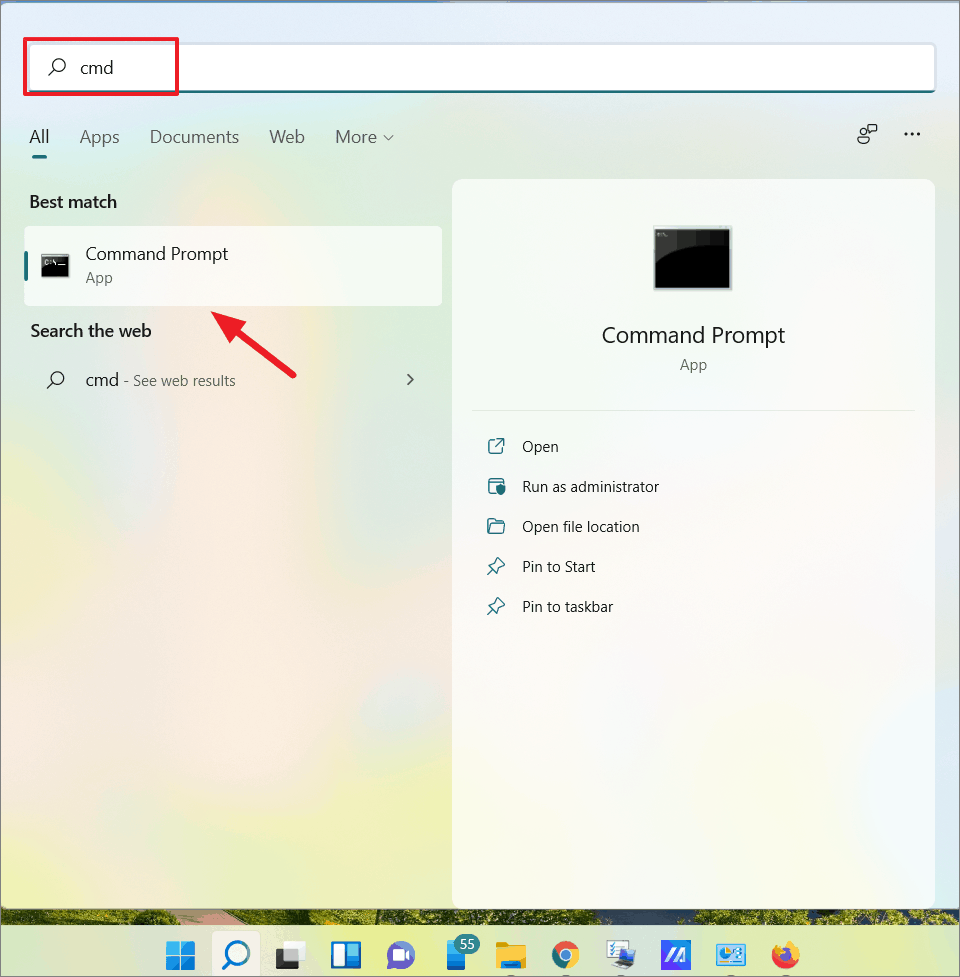
Task: Click the Command Prompt app preview thumbnail
Action: click(693, 258)
